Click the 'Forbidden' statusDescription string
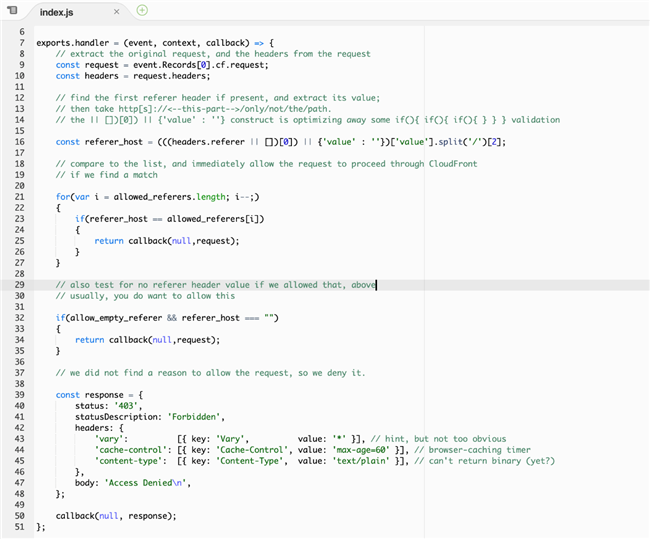650x539 pixels. 194,417
